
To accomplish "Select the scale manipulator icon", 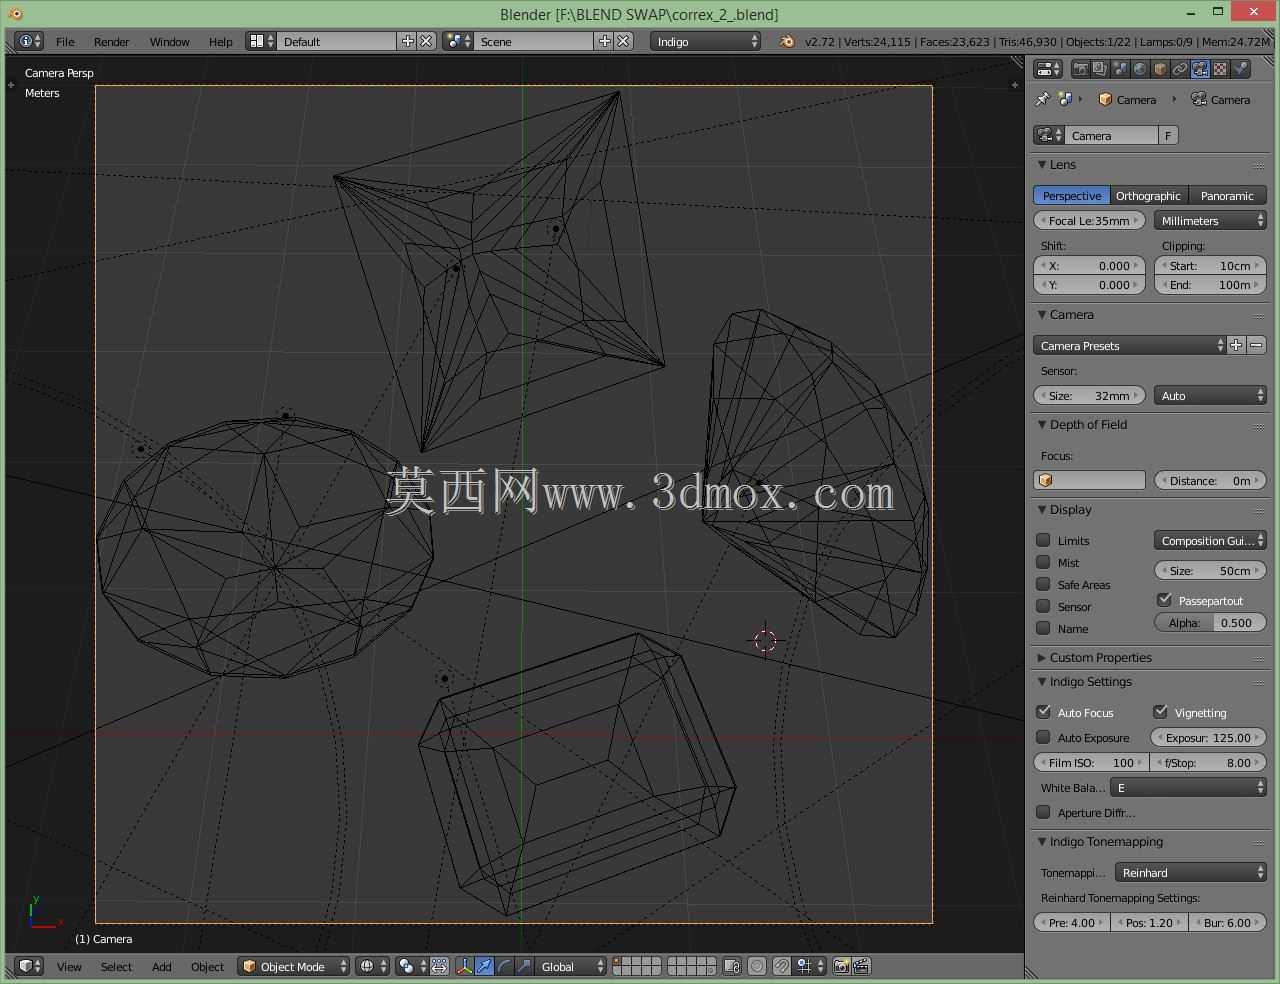I will click(x=523, y=966).
